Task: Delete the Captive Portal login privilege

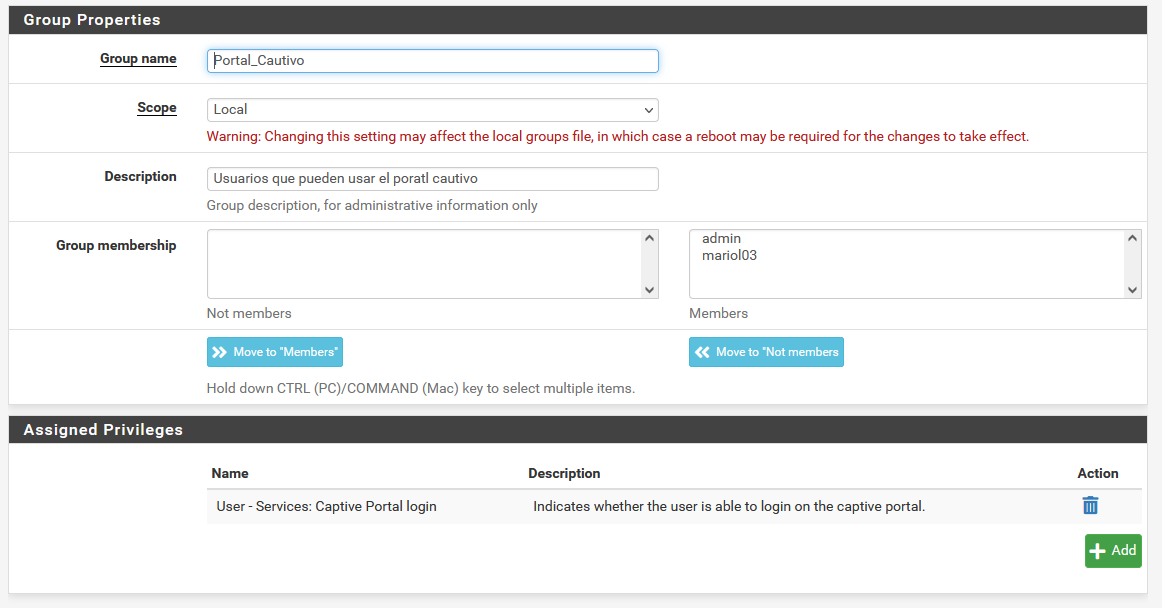Action: coord(1090,506)
